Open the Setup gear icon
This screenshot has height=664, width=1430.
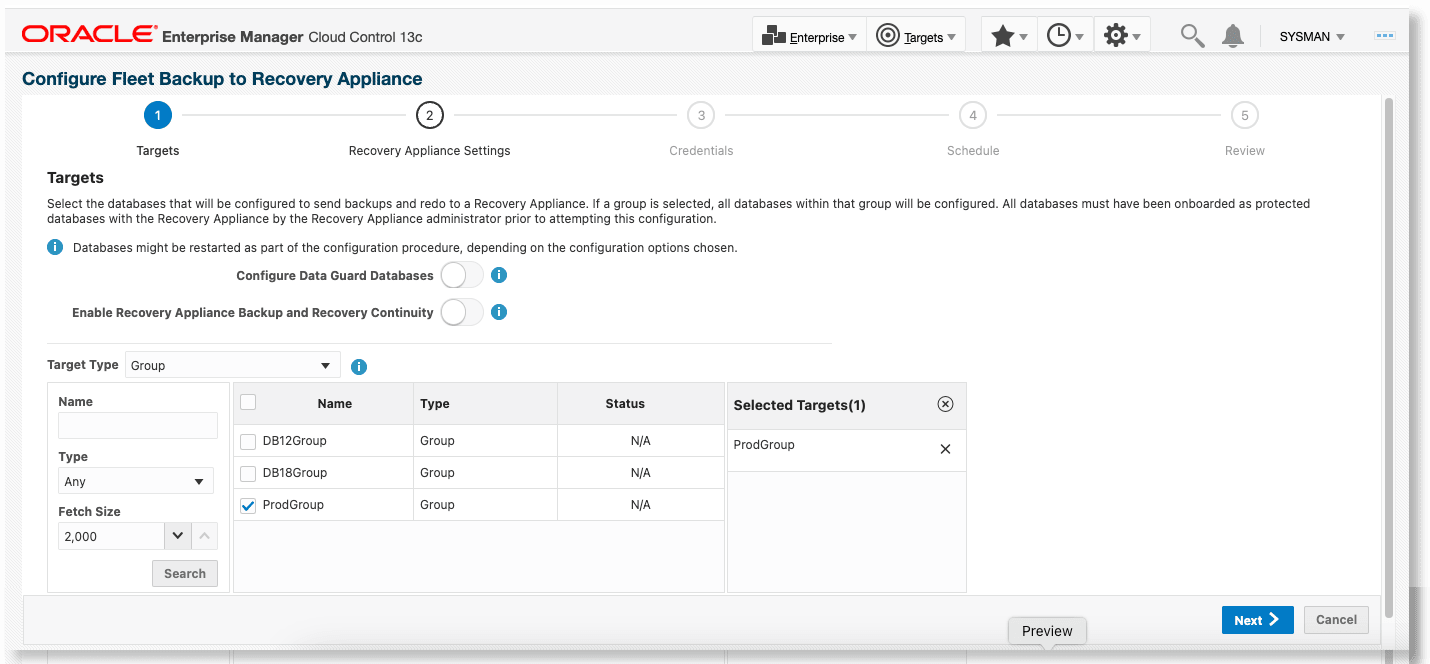(1117, 34)
